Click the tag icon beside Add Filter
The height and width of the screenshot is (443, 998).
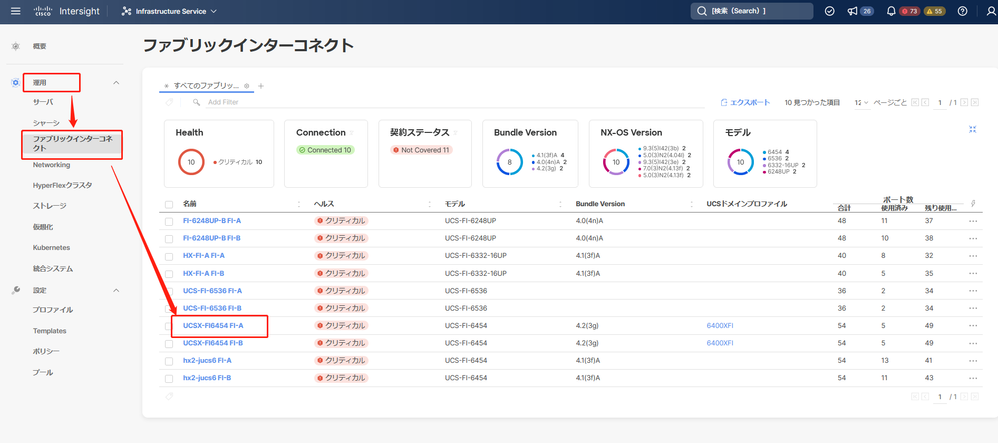click(169, 102)
